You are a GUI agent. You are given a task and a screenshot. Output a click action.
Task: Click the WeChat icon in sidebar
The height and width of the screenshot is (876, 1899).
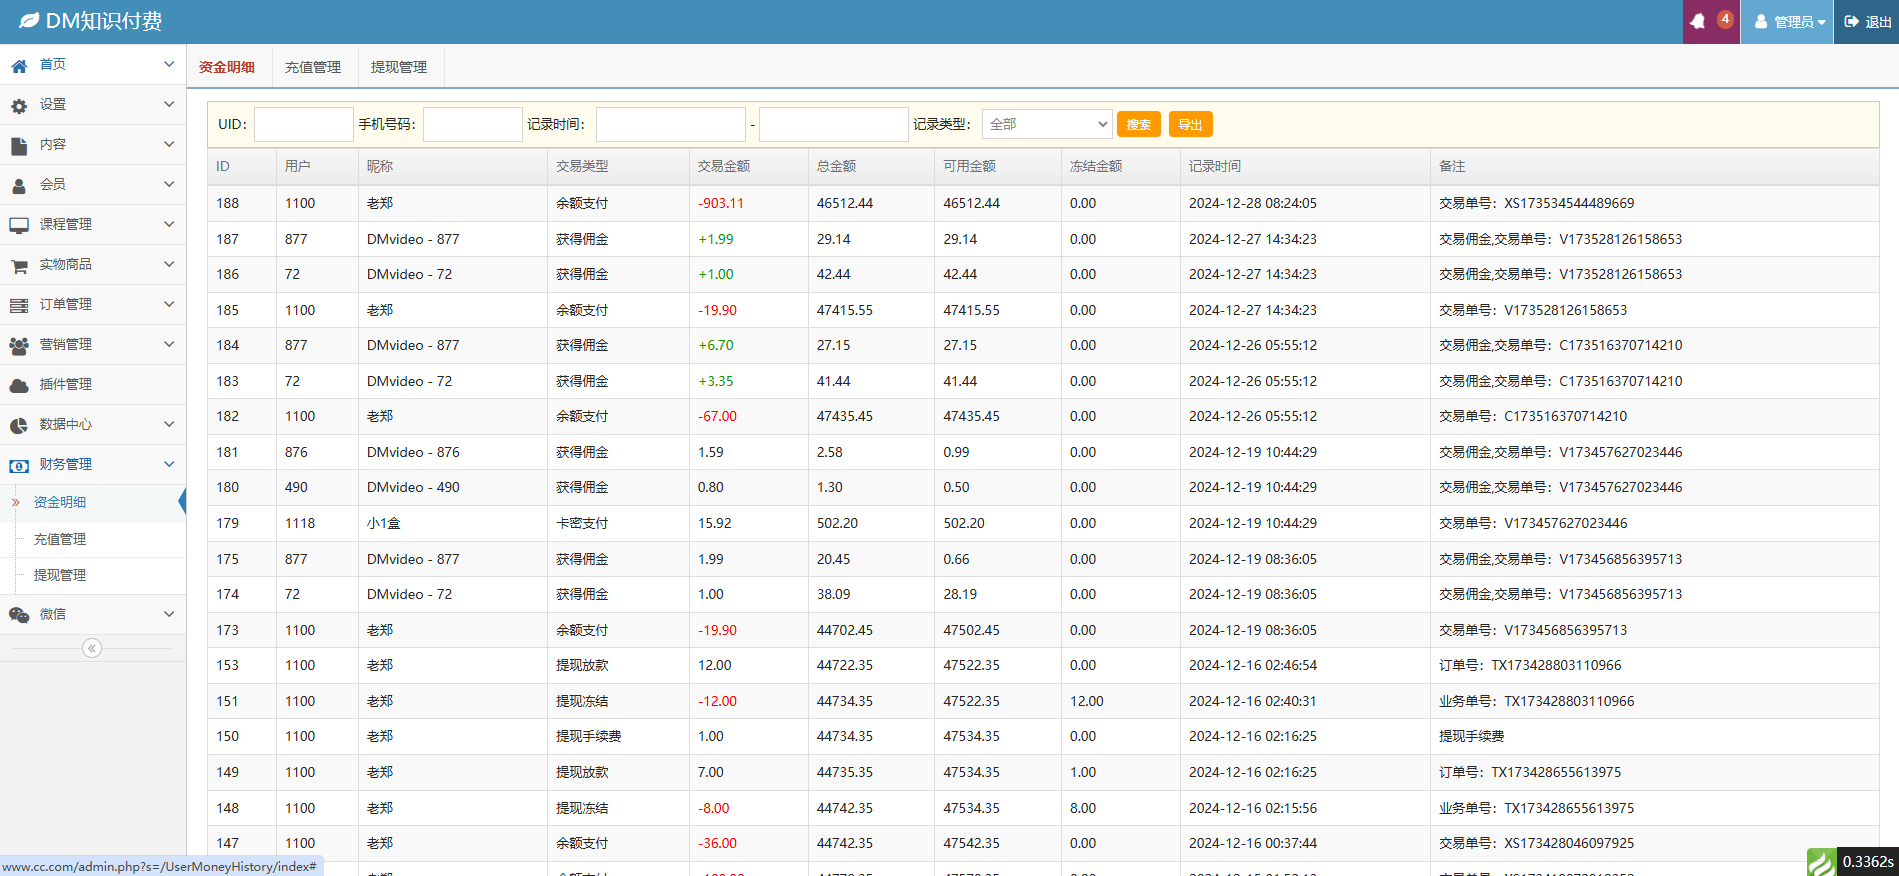coord(19,615)
